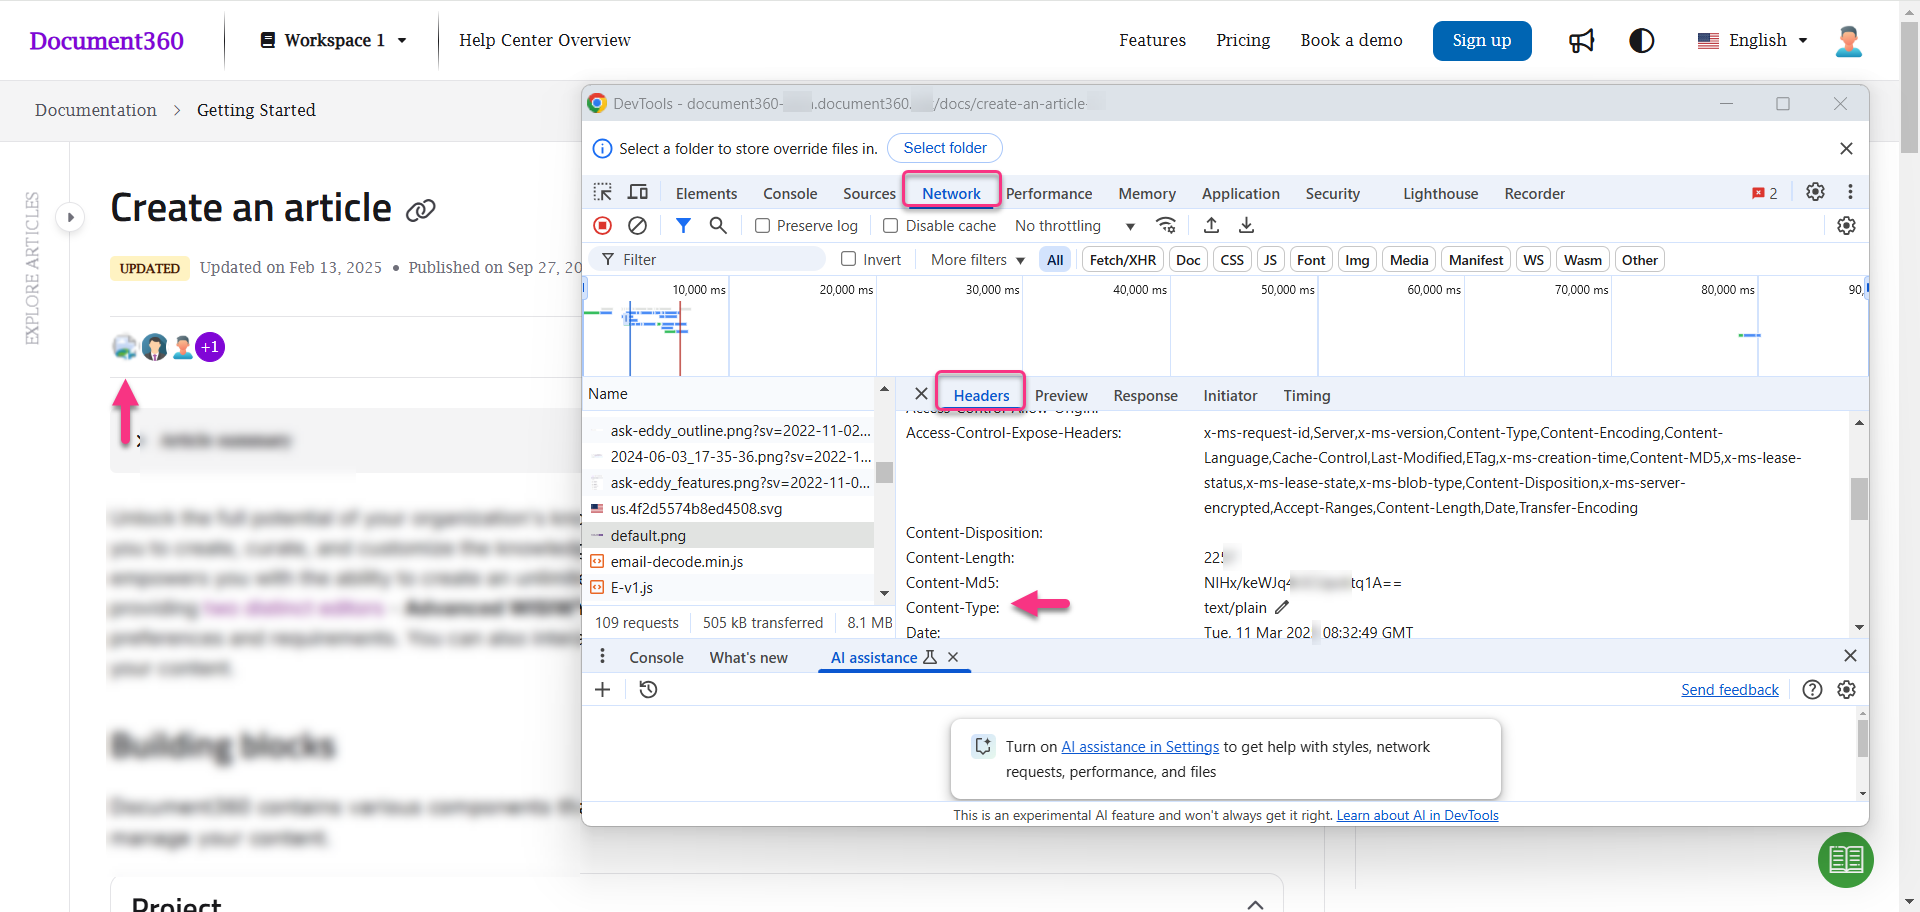Viewport: 1920px width, 912px height.
Task: Open the More filters dropdown
Action: pos(978,260)
